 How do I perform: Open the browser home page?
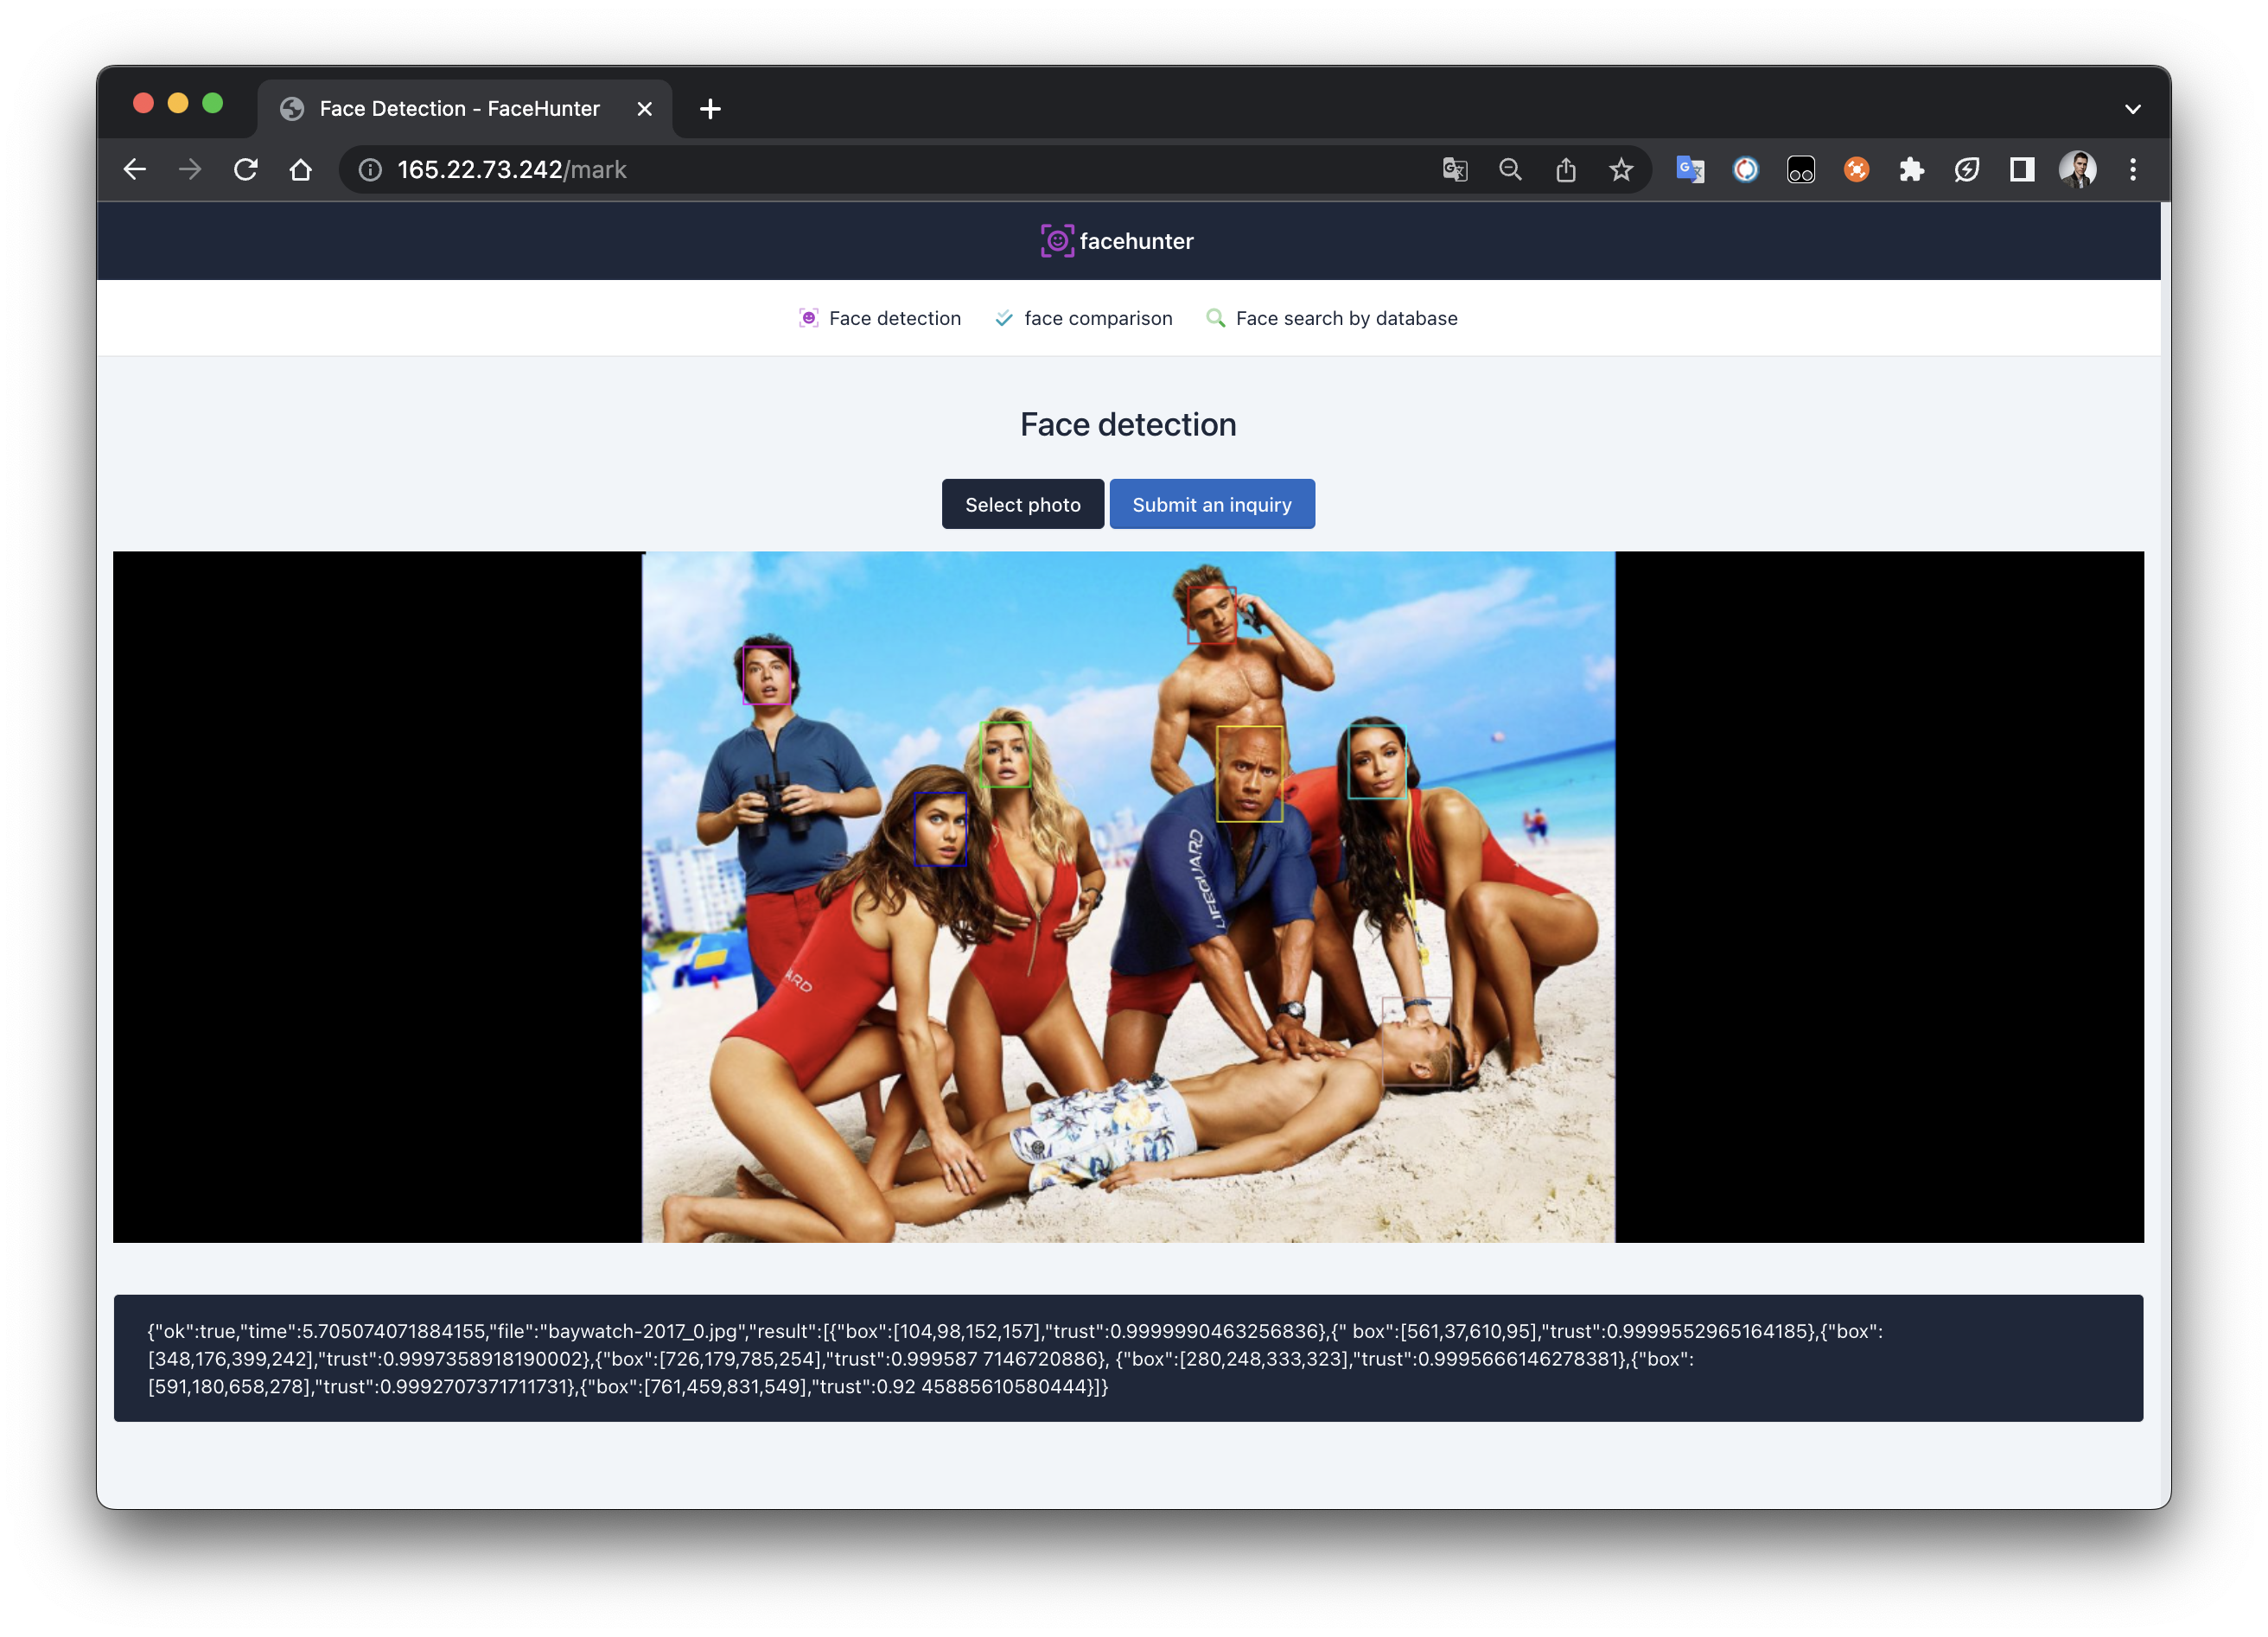pyautogui.click(x=301, y=170)
